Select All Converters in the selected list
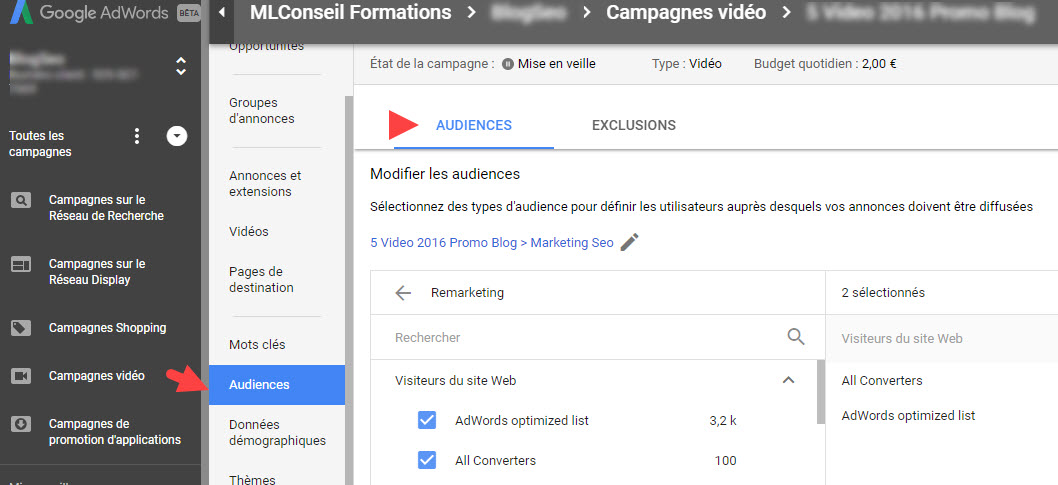This screenshot has width=1058, height=485. pos(882,380)
